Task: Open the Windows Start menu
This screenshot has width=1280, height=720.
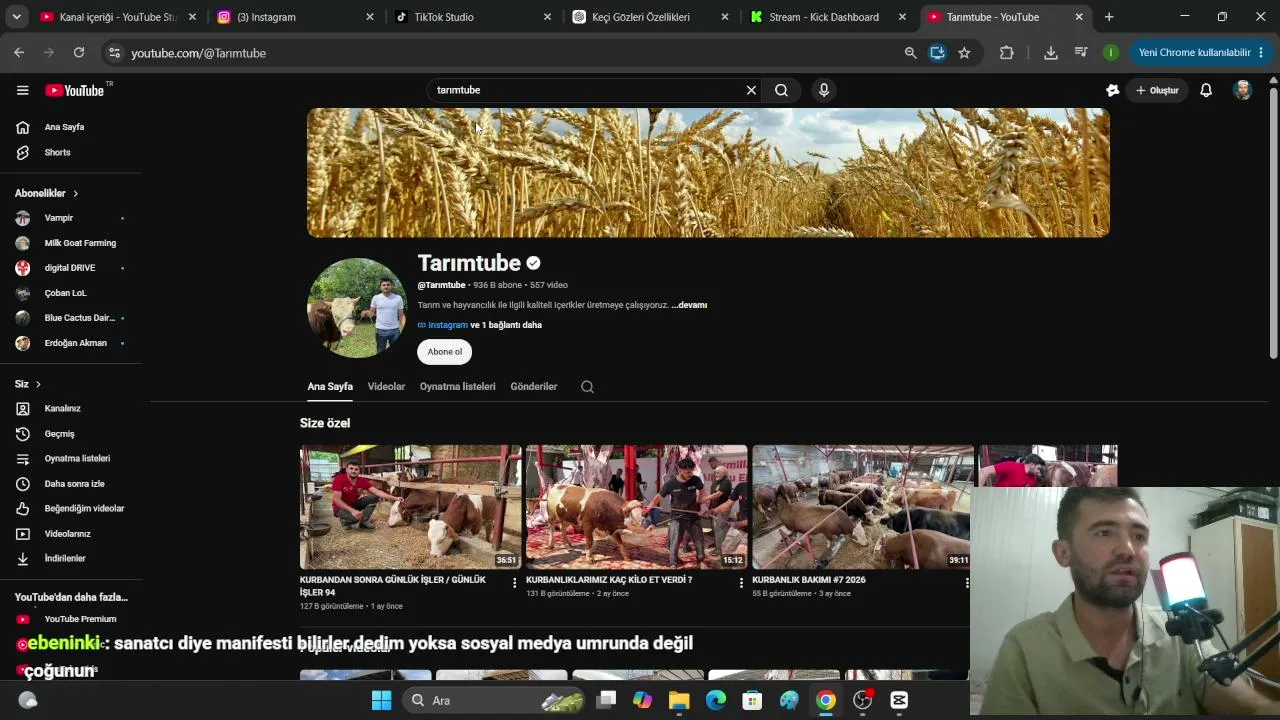Action: click(381, 700)
